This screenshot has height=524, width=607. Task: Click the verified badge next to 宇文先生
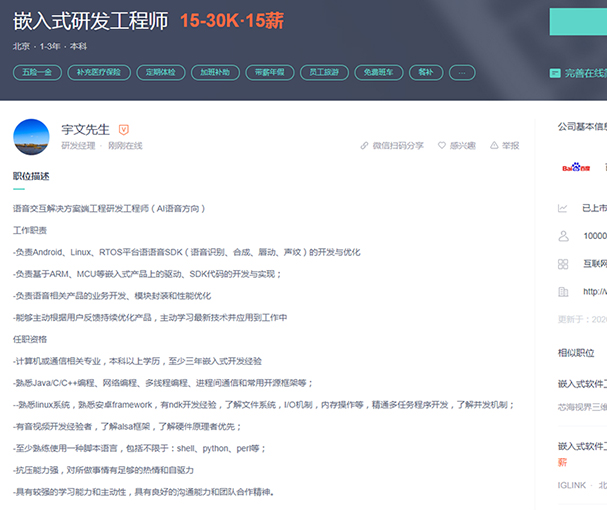(x=124, y=129)
